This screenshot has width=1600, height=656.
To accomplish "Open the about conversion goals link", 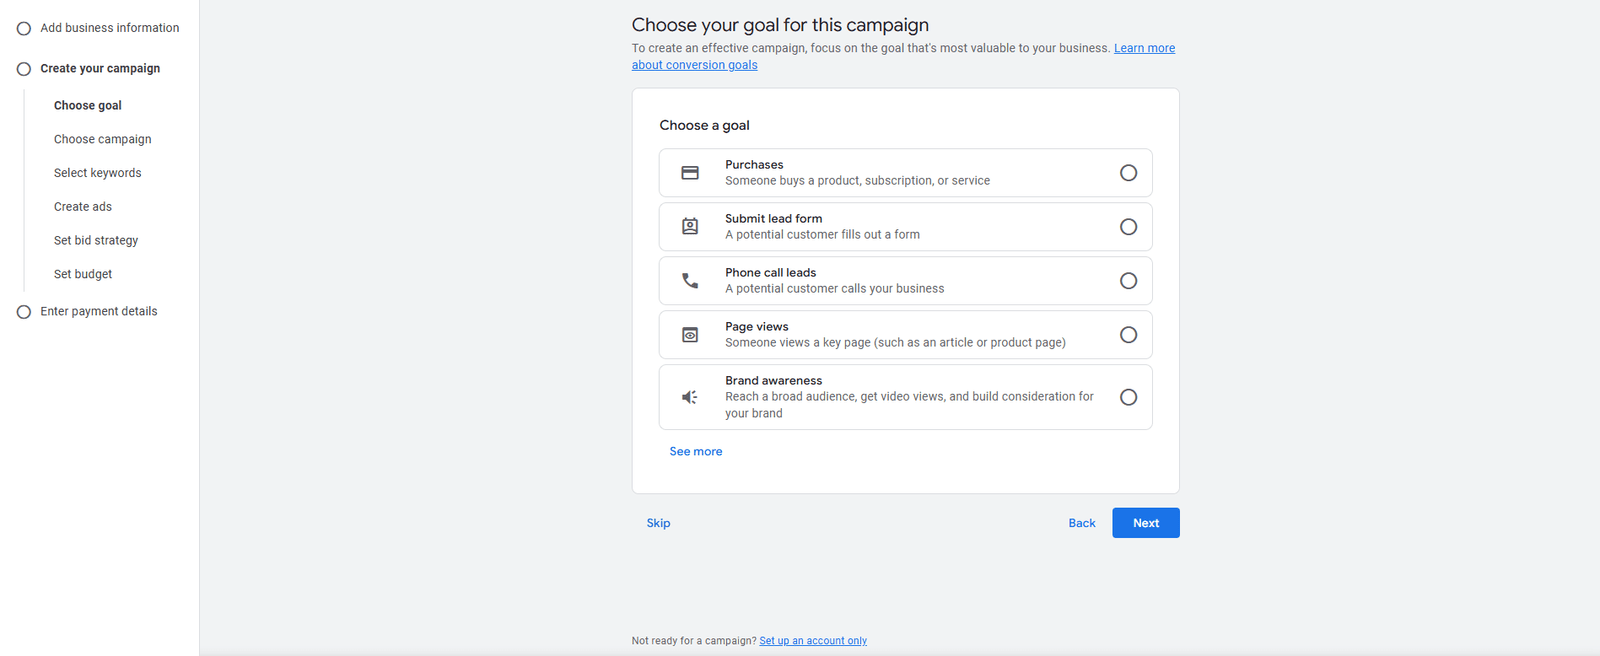I will pos(695,65).
